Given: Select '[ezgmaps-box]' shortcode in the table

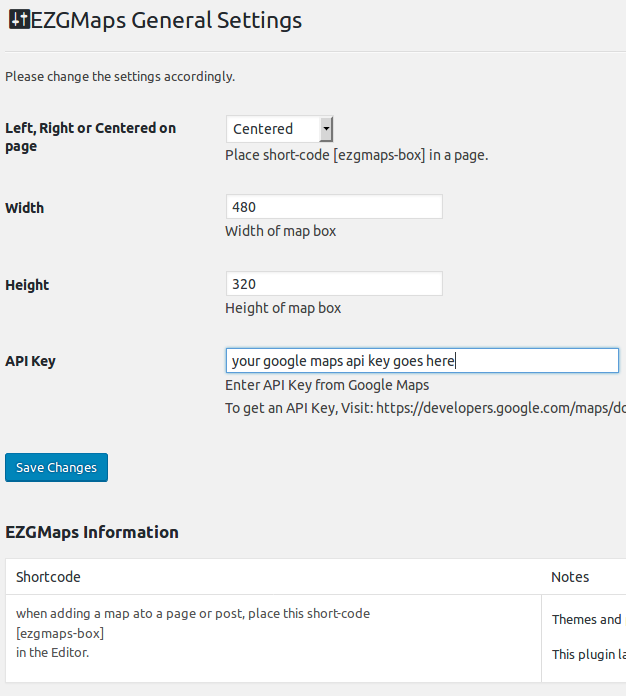Looking at the screenshot, I should point(60,633).
